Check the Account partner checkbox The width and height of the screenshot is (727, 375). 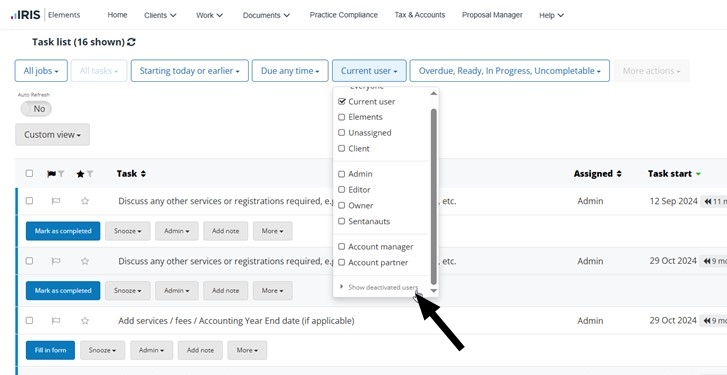[x=342, y=262]
